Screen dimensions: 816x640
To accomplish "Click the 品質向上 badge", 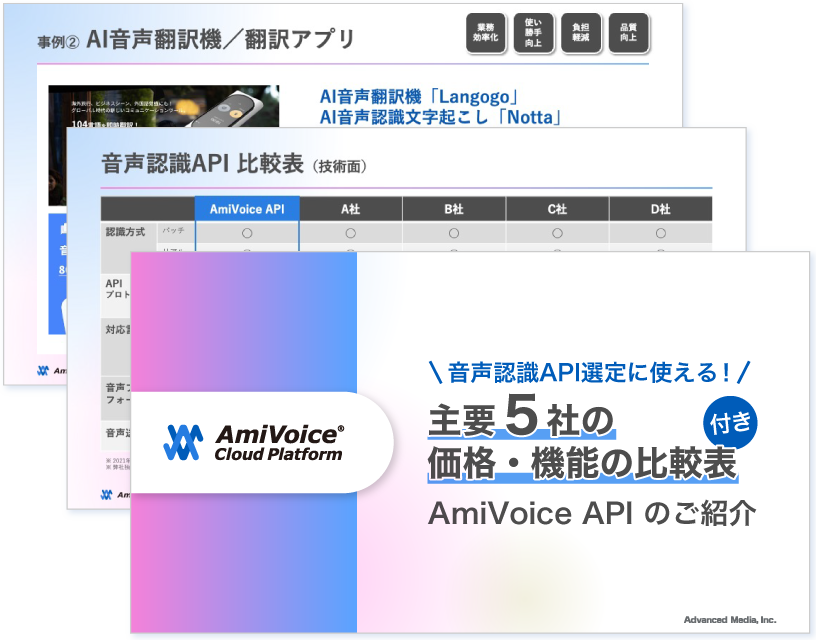I will tap(629, 33).
